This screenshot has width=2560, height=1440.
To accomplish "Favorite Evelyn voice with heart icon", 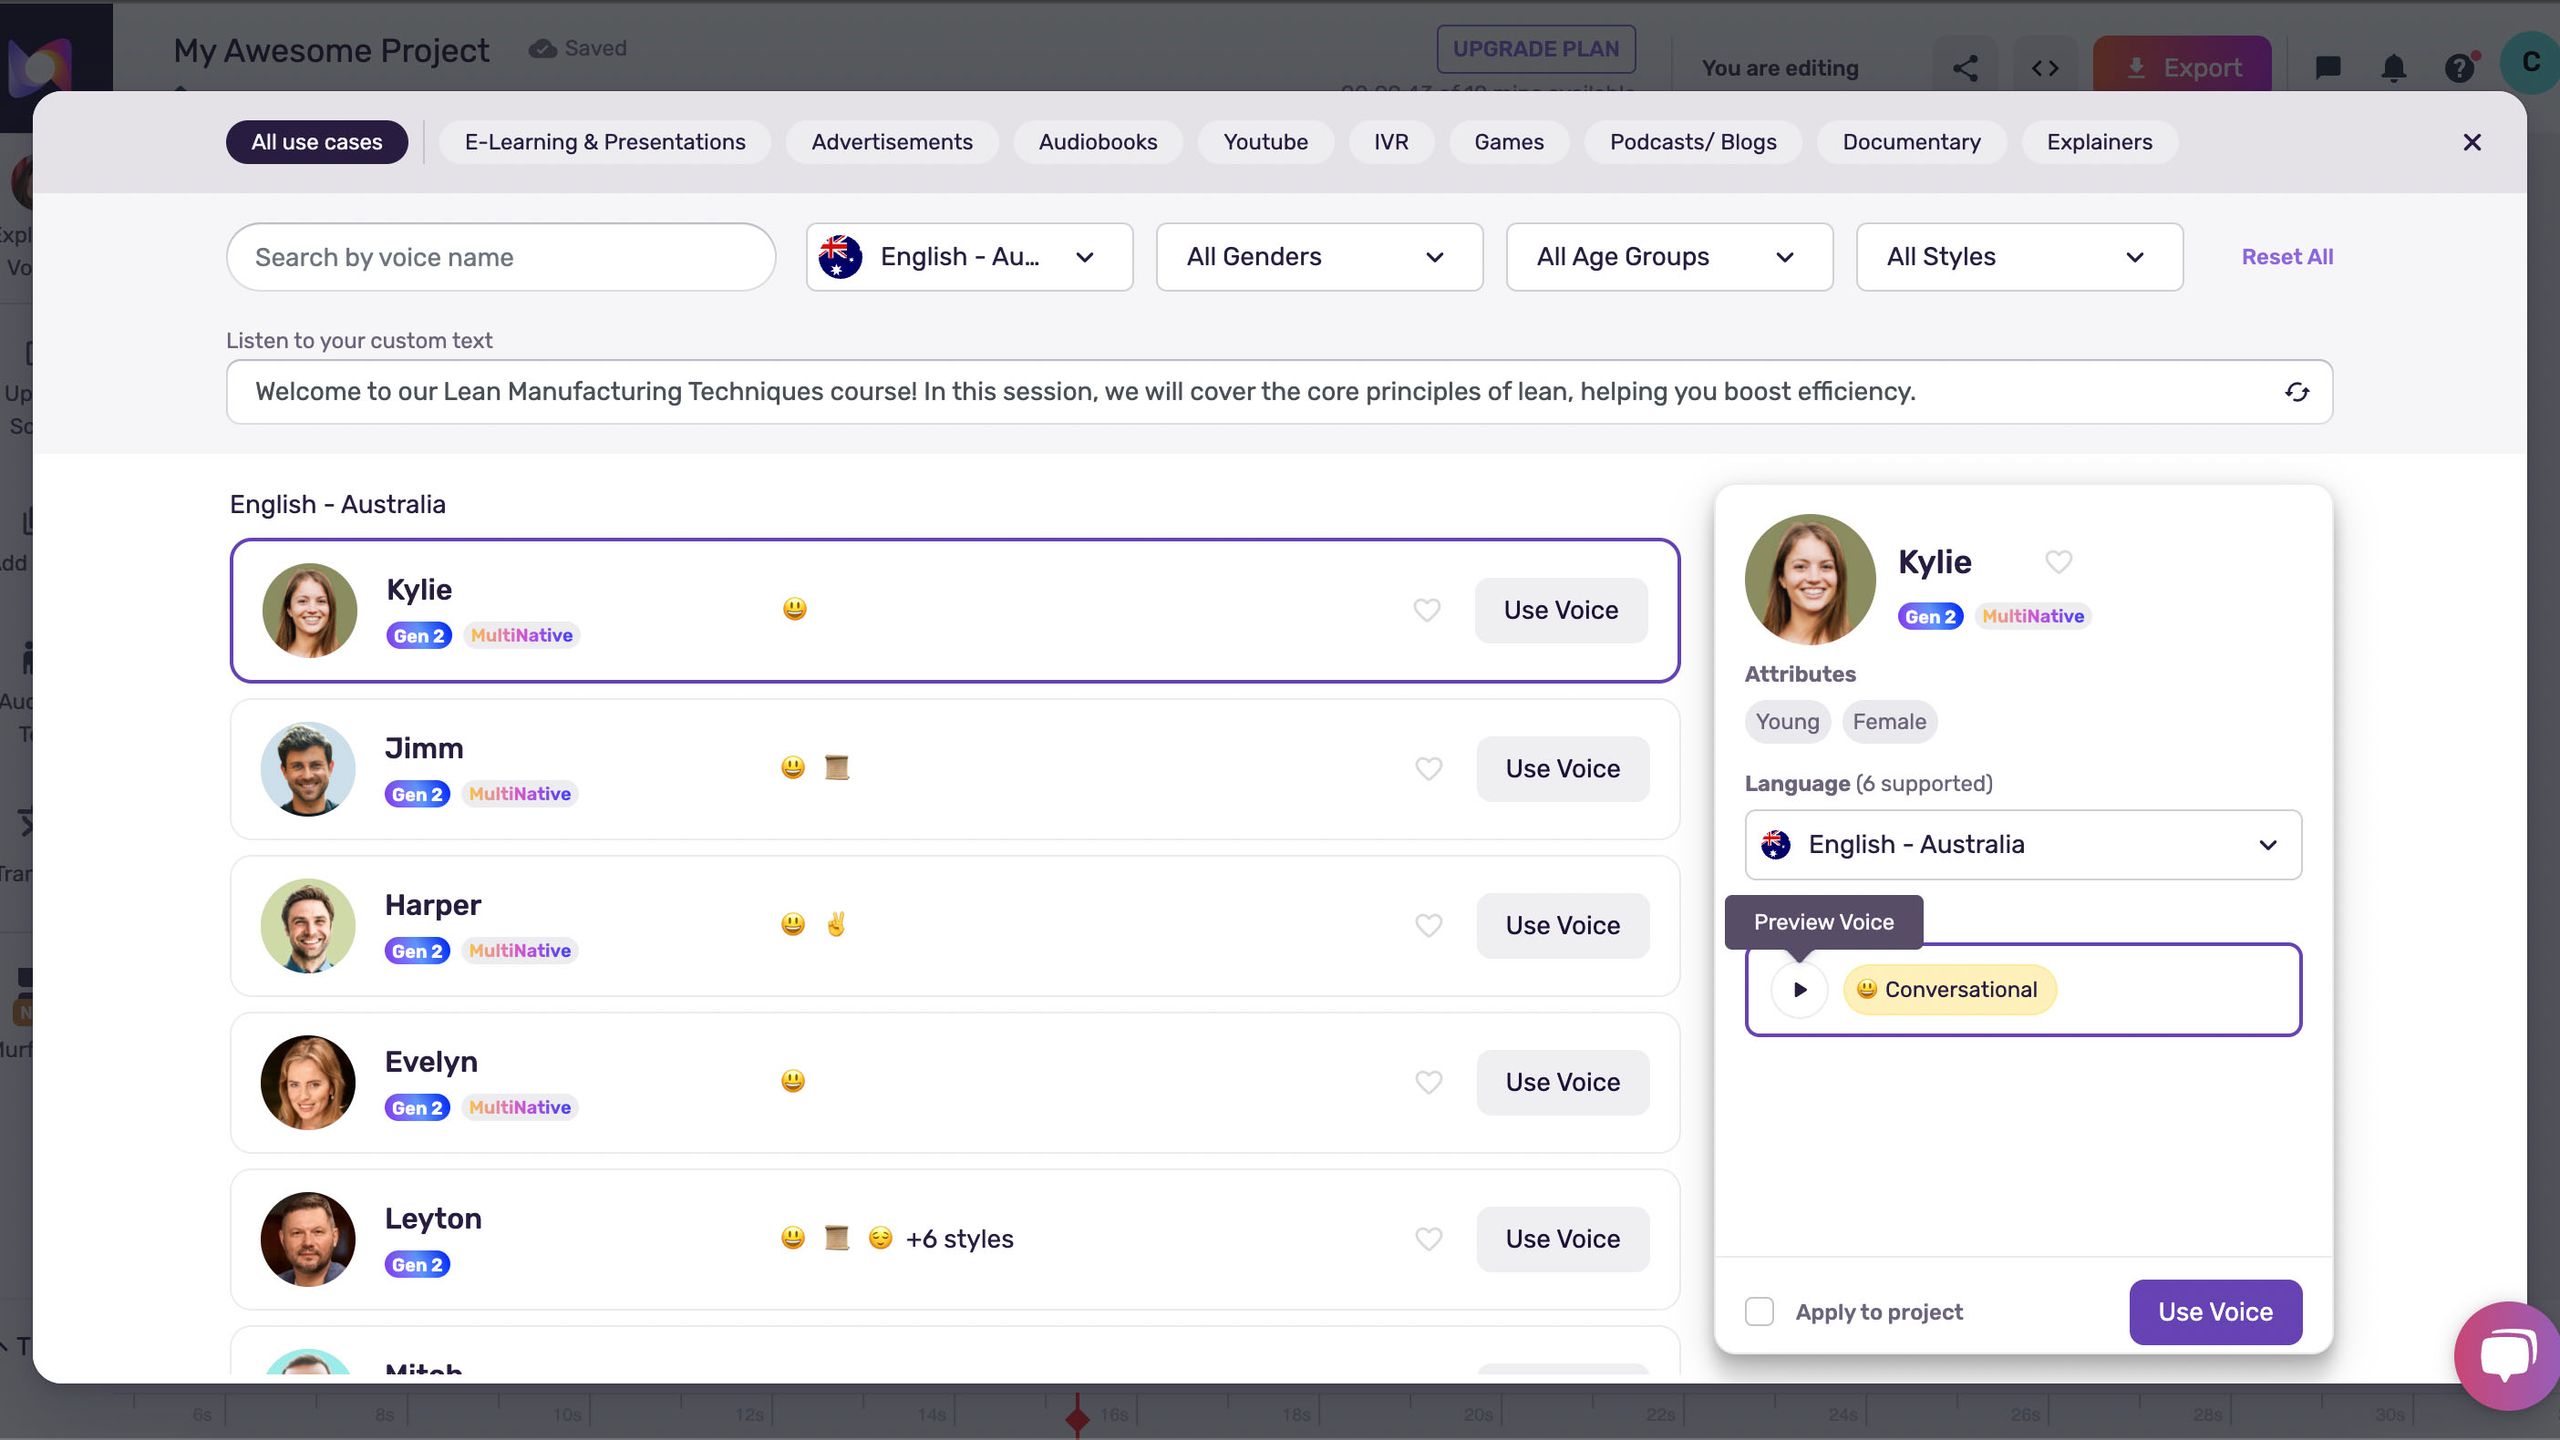I will click(1429, 1082).
